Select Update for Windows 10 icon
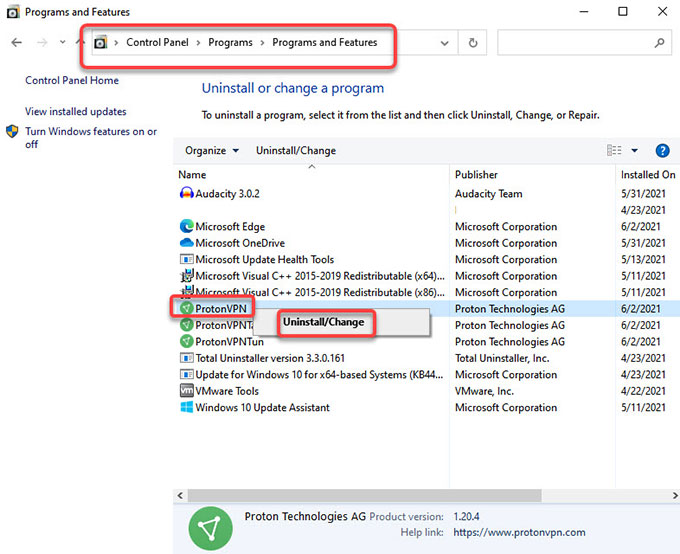 [x=186, y=374]
